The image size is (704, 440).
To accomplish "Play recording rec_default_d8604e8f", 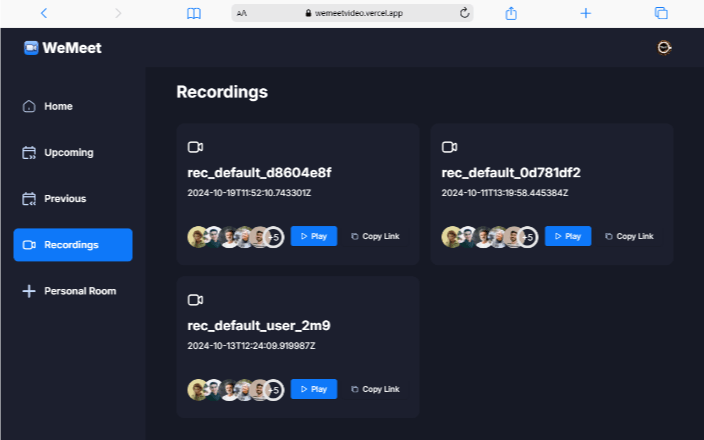I will click(313, 237).
